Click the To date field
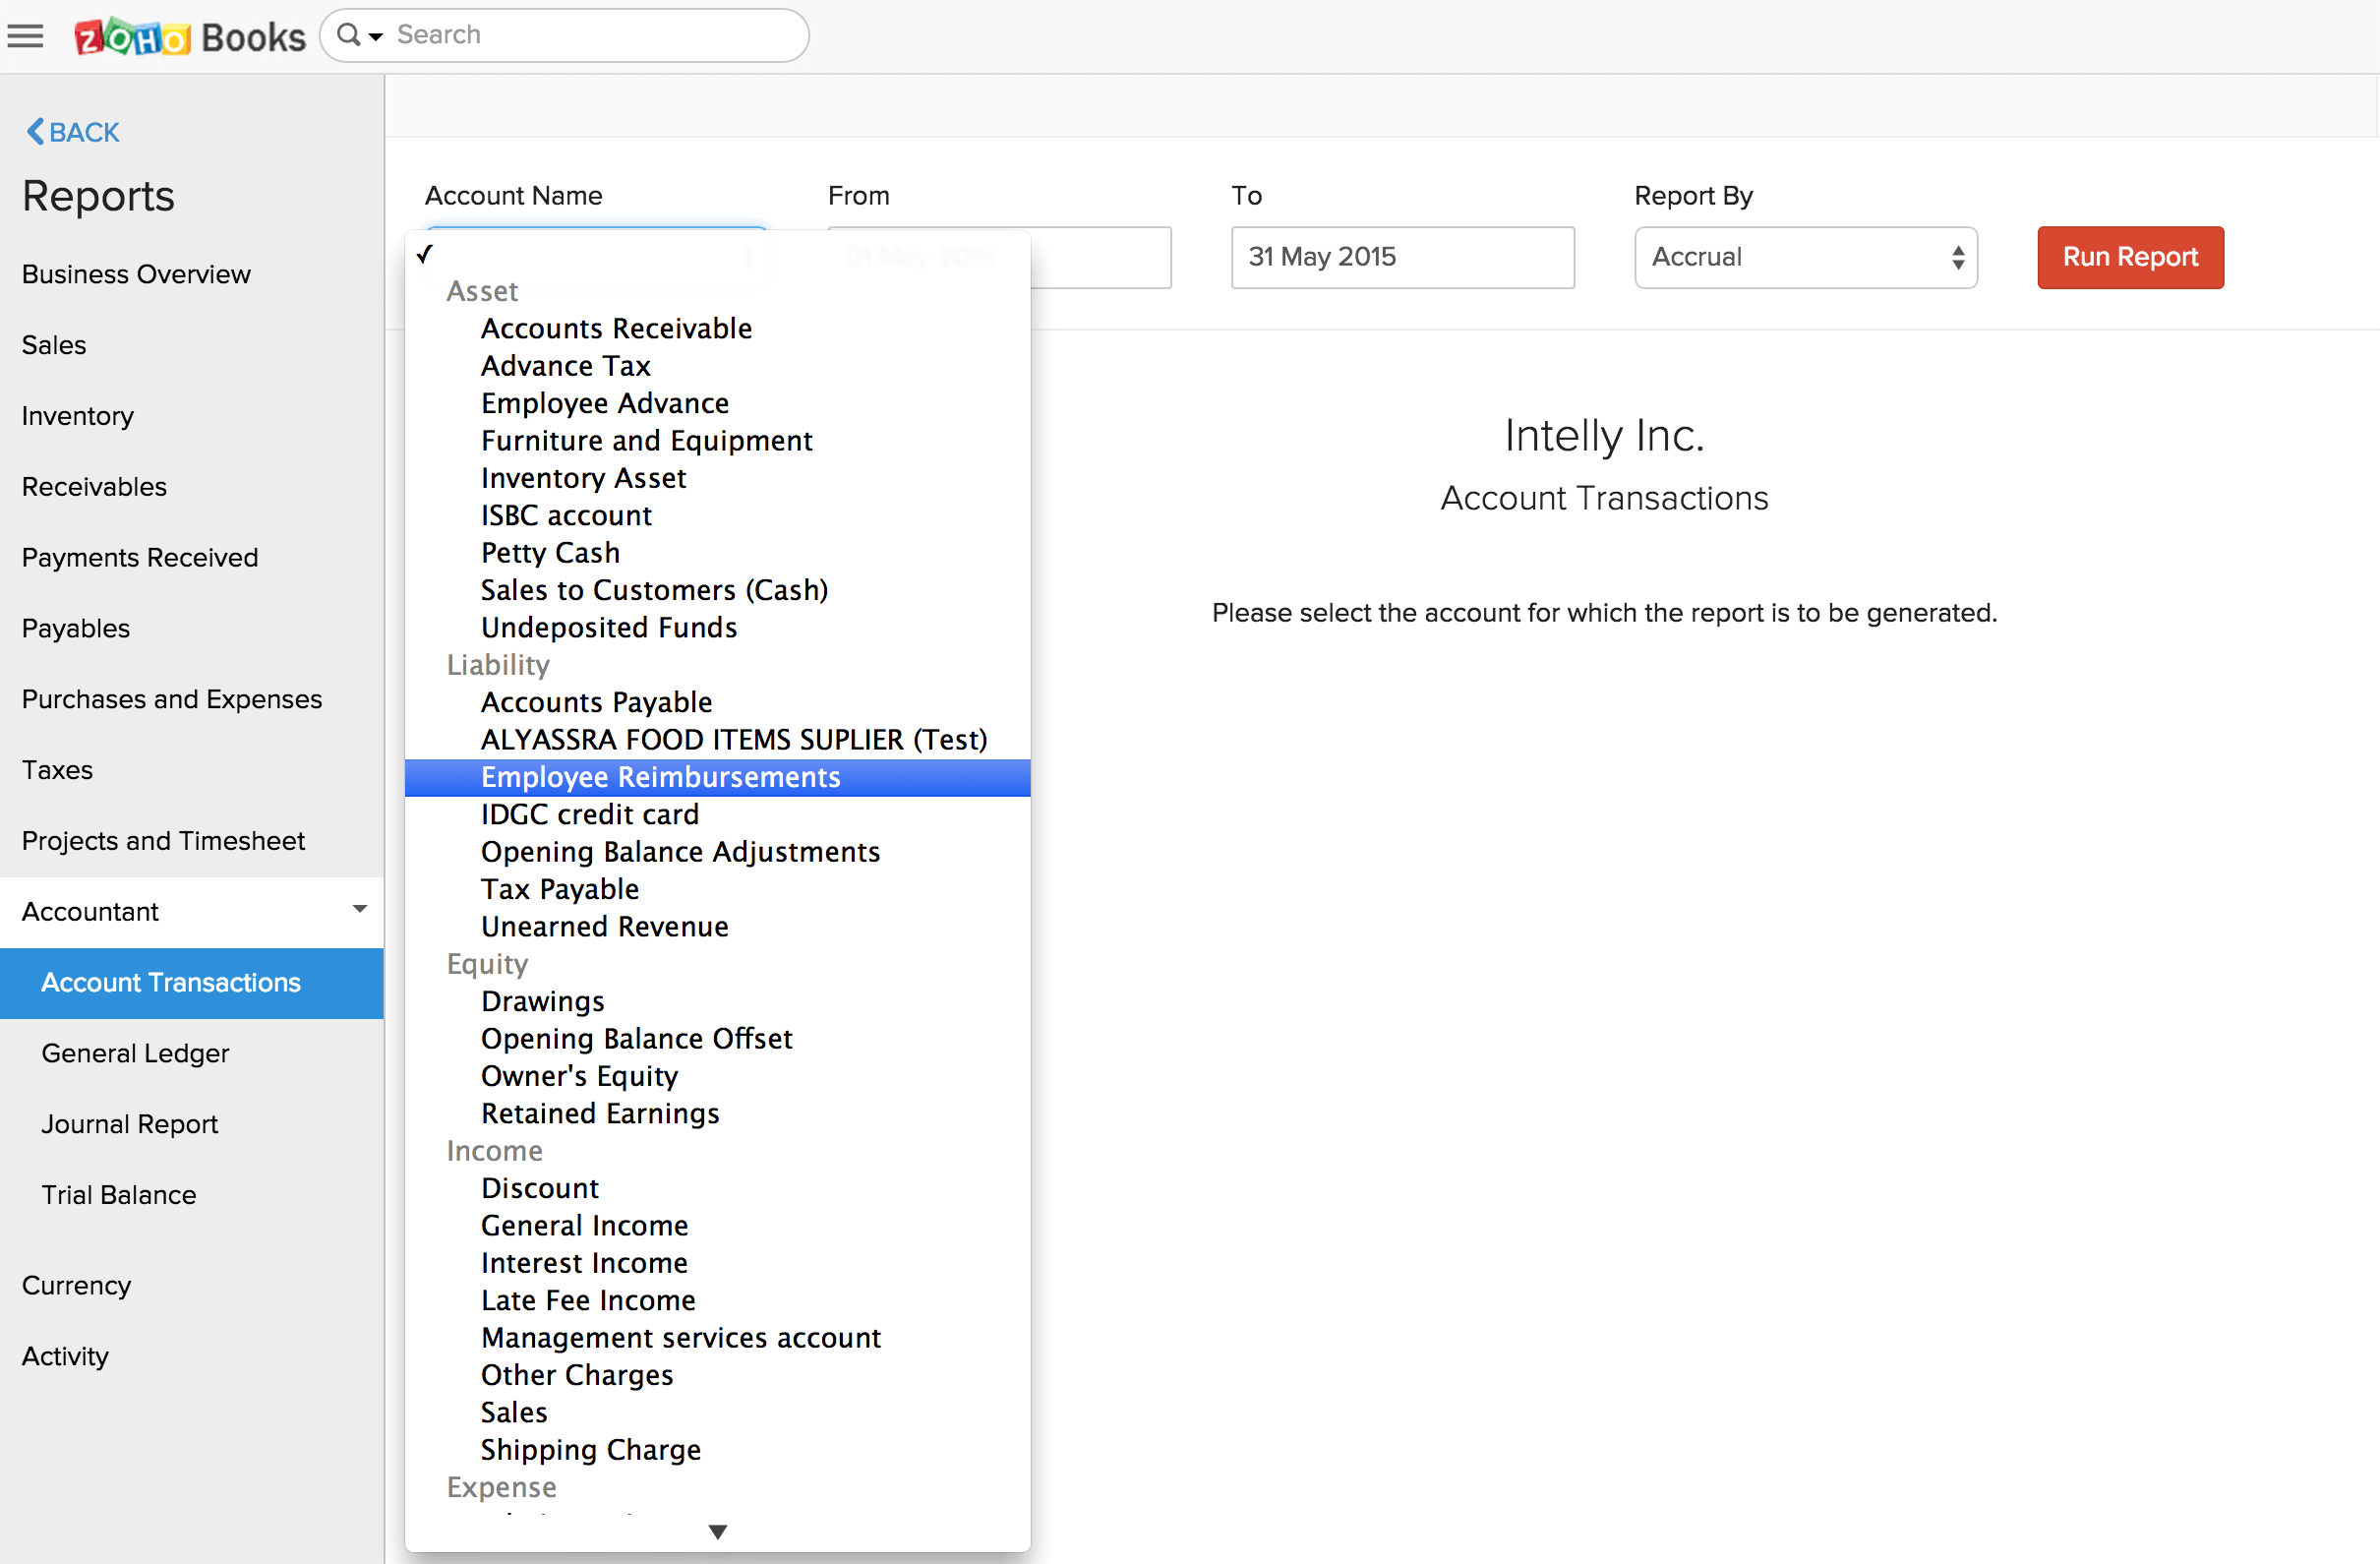 [1402, 257]
